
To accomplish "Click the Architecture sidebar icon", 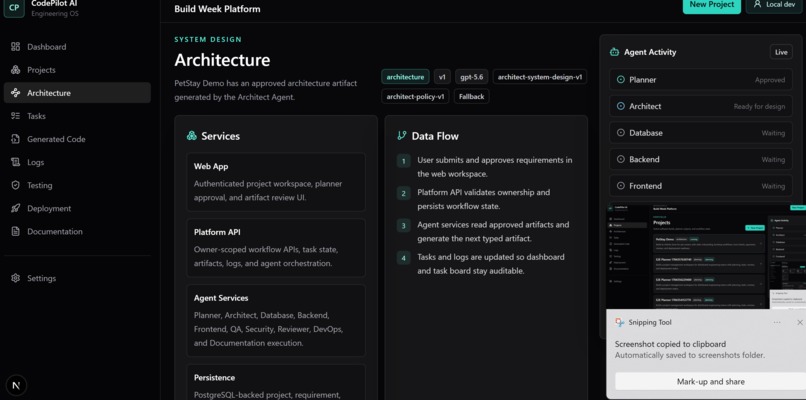I will point(15,93).
